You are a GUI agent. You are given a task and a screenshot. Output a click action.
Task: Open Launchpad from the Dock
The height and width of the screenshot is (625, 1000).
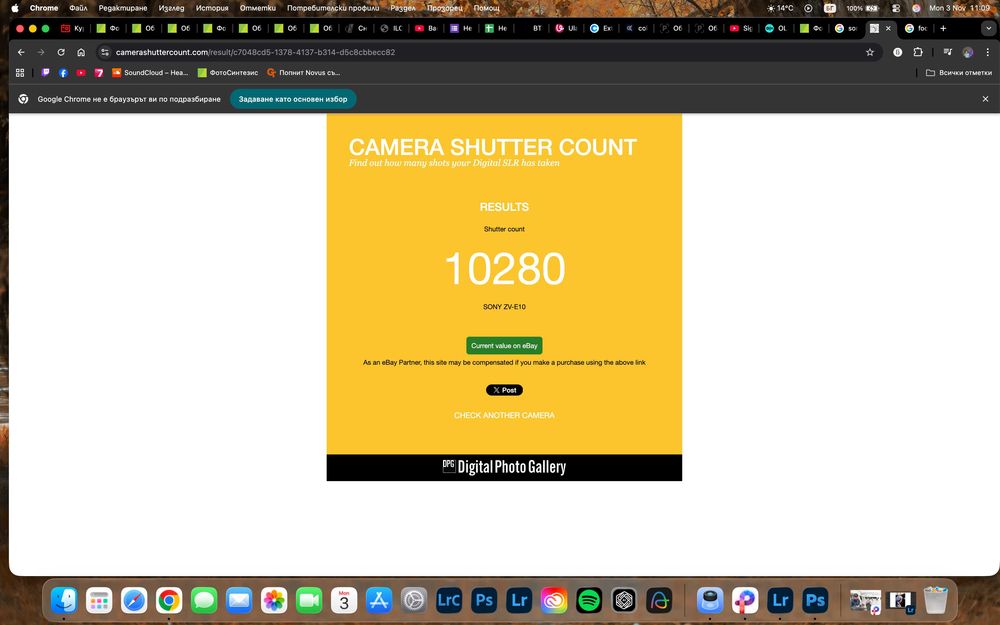pyautogui.click(x=99, y=600)
